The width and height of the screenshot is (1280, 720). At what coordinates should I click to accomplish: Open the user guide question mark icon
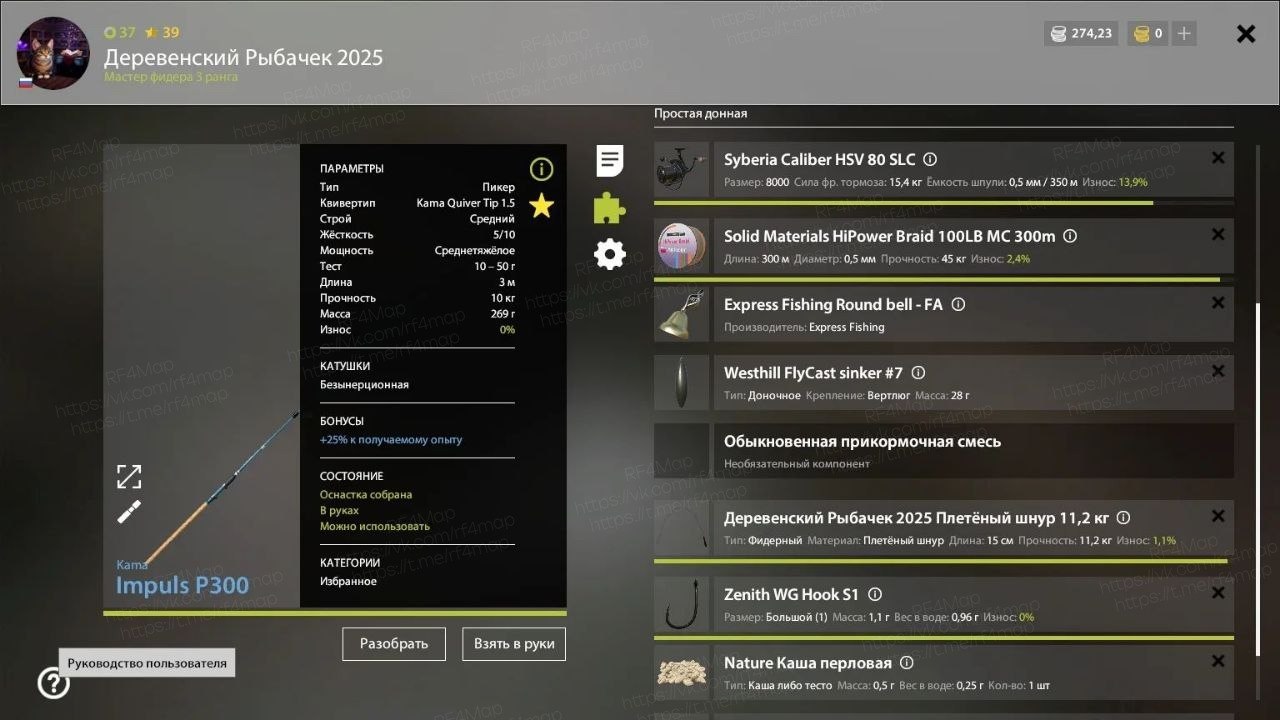pyautogui.click(x=53, y=683)
